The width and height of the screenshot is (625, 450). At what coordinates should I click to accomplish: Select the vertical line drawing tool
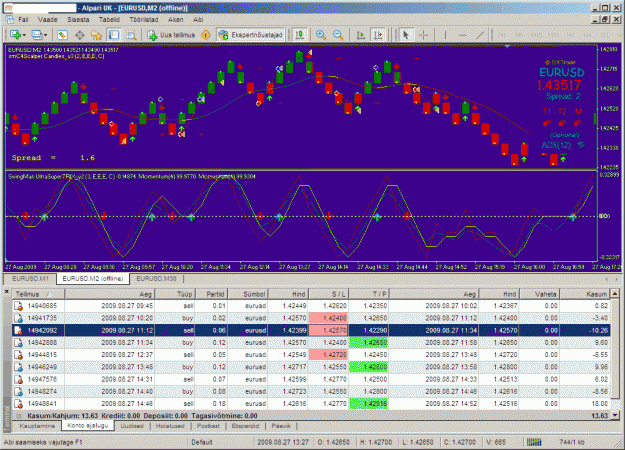tap(445, 35)
